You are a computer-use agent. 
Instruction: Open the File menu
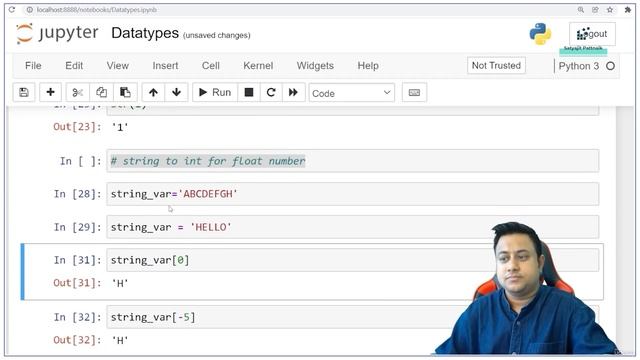tap(33, 66)
